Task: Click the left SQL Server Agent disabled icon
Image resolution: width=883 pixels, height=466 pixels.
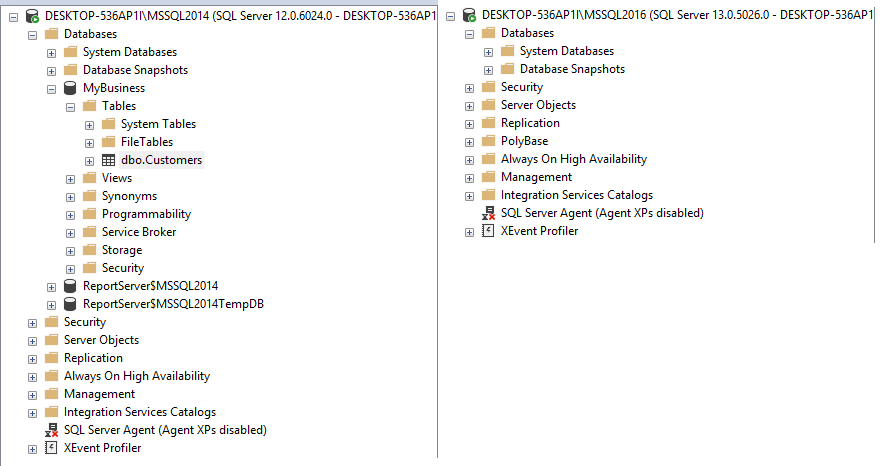Action: [51, 430]
